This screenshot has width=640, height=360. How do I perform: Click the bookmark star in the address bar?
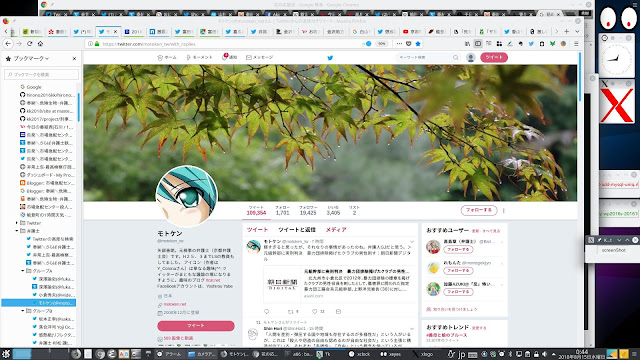[x=418, y=44]
